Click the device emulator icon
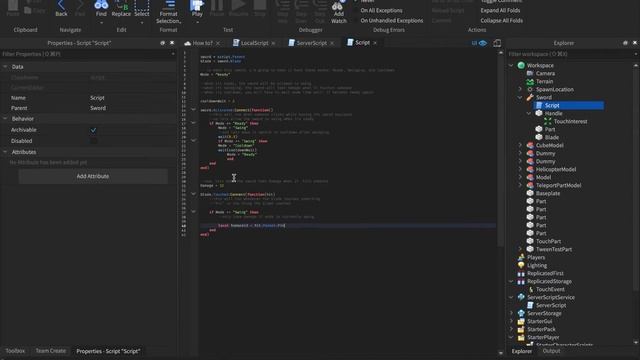 click(497, 43)
